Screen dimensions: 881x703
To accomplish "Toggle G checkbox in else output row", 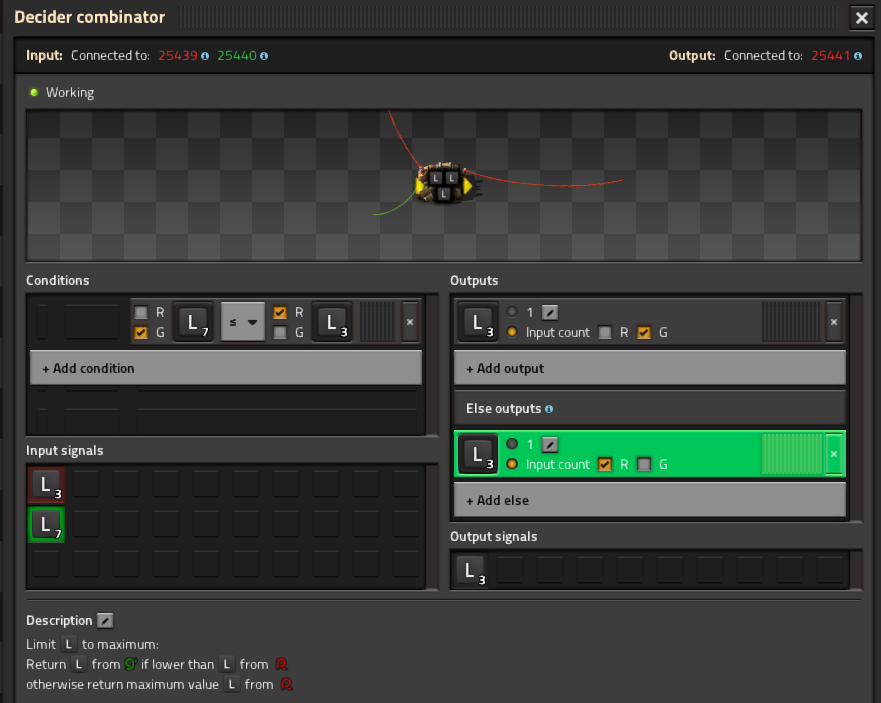I will [644, 465].
